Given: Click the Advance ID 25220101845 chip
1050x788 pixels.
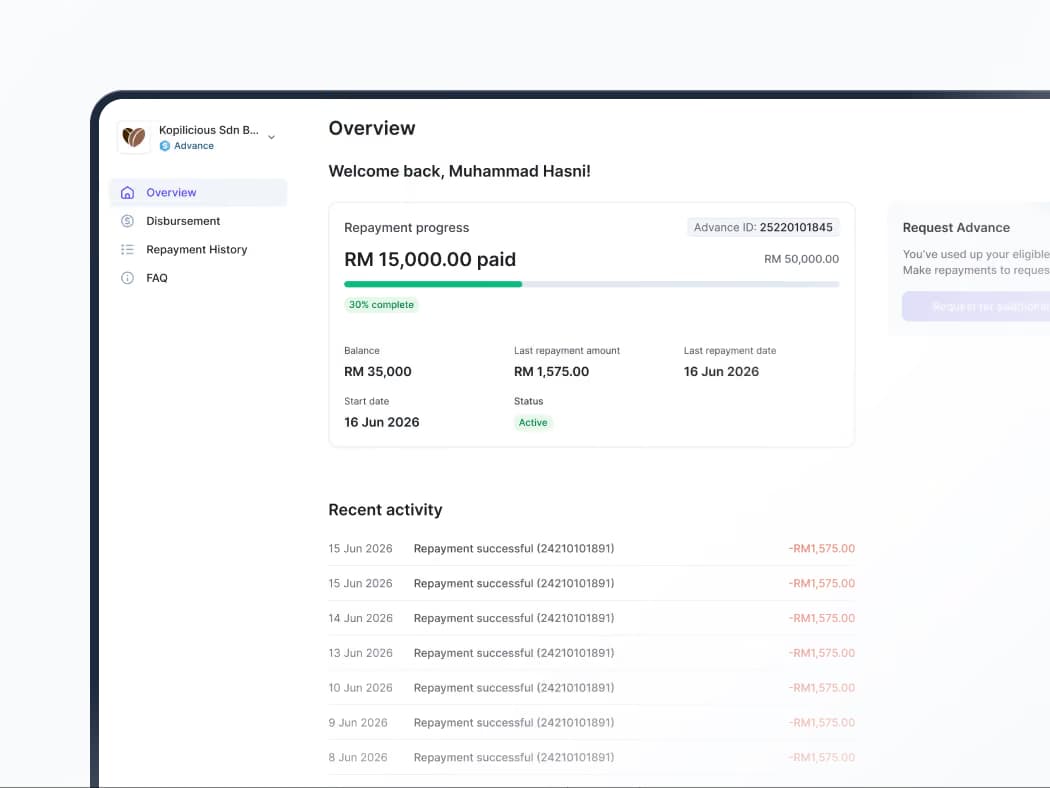Looking at the screenshot, I should (763, 228).
